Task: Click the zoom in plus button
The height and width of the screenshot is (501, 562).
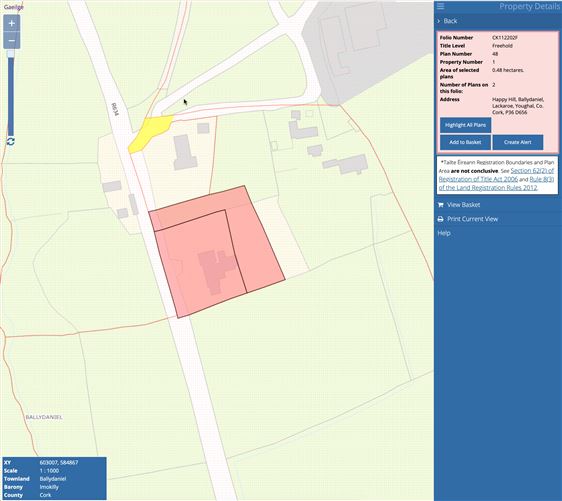Action: tap(11, 23)
